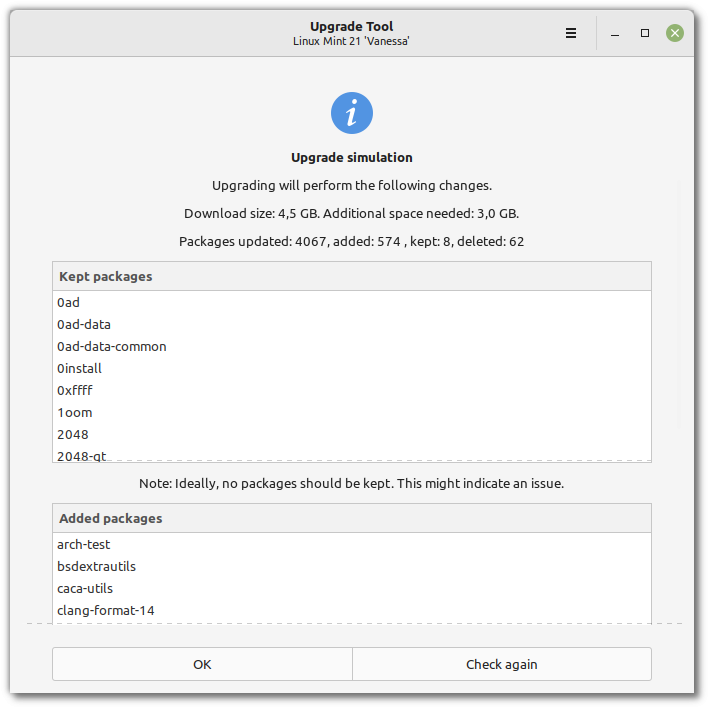Viewport: 710px width, 709px height.
Task: Close the Upgrade Tool window
Action: [675, 33]
